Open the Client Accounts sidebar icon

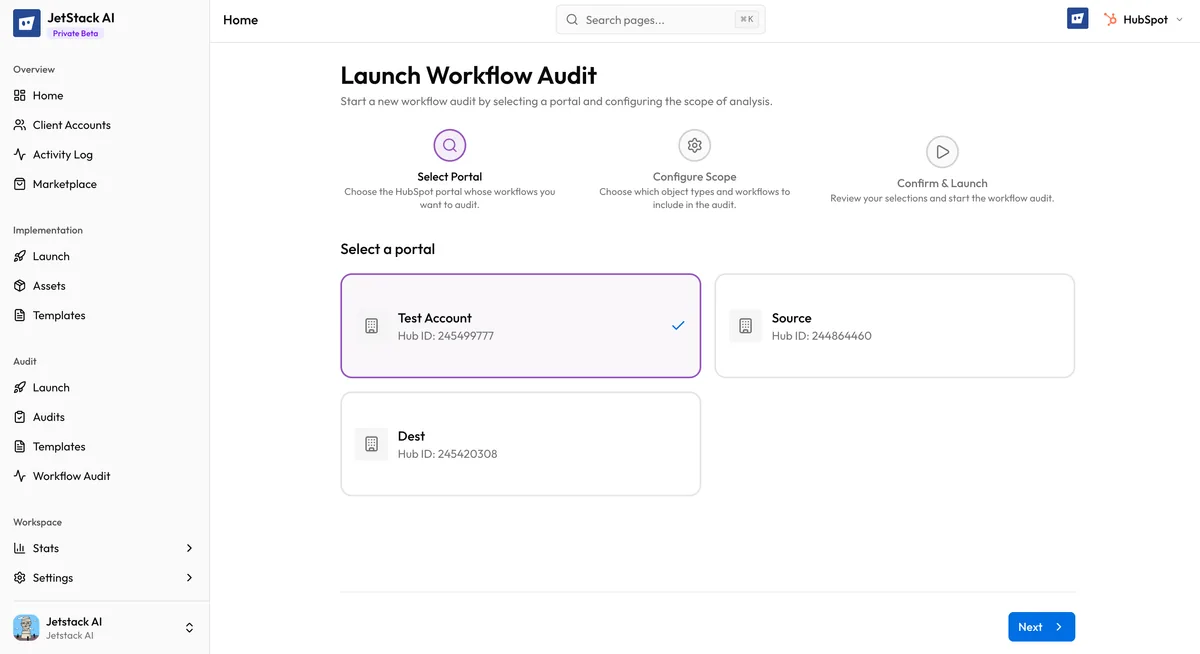point(20,124)
